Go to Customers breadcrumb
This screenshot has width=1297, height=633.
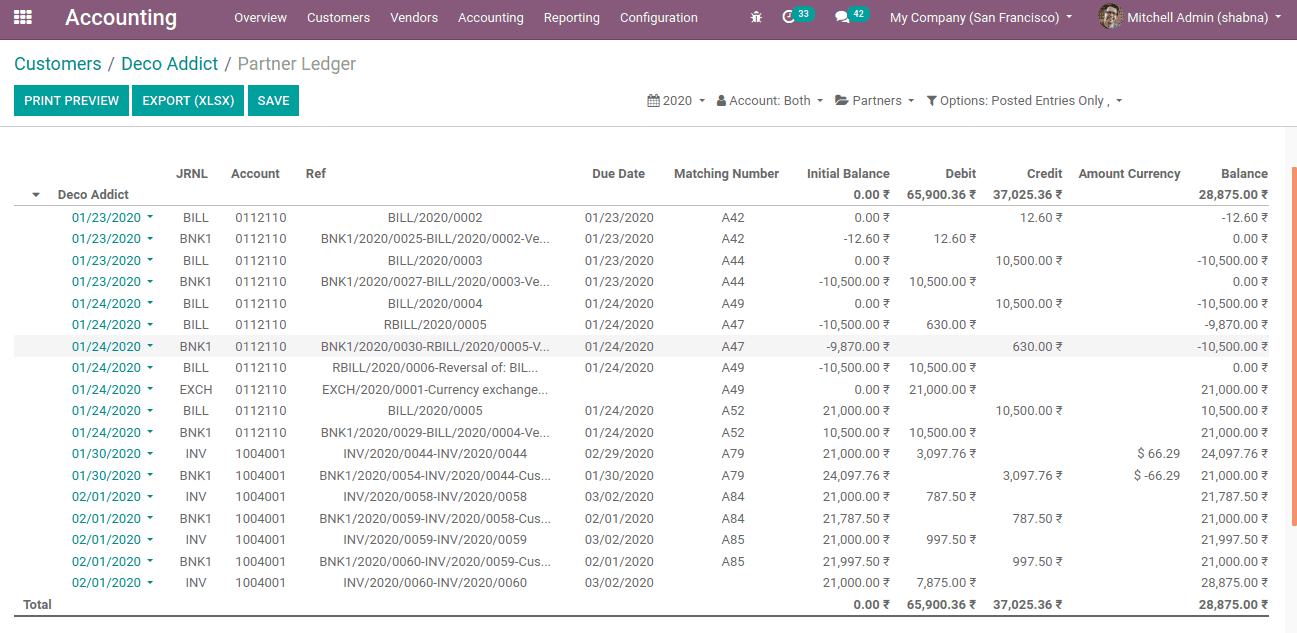coord(58,64)
